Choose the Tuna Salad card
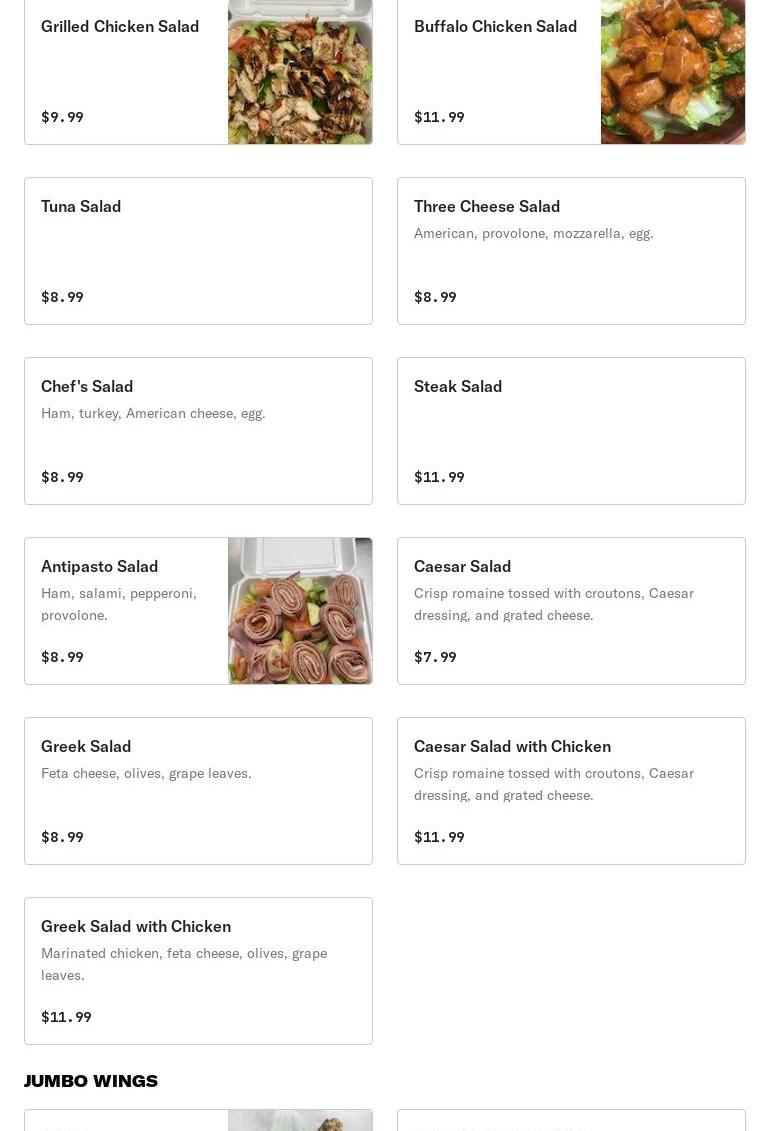The image size is (770, 1131). coord(198,251)
